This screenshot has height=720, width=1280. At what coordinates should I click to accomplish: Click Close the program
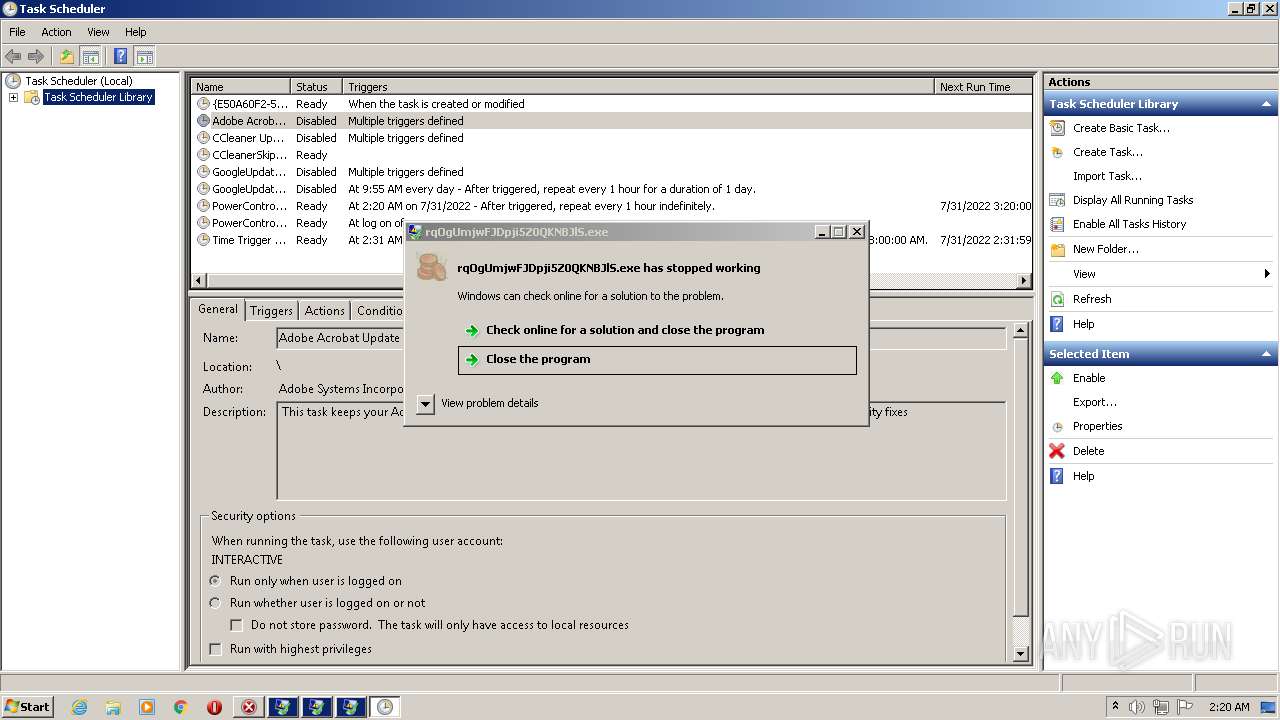tap(657, 360)
